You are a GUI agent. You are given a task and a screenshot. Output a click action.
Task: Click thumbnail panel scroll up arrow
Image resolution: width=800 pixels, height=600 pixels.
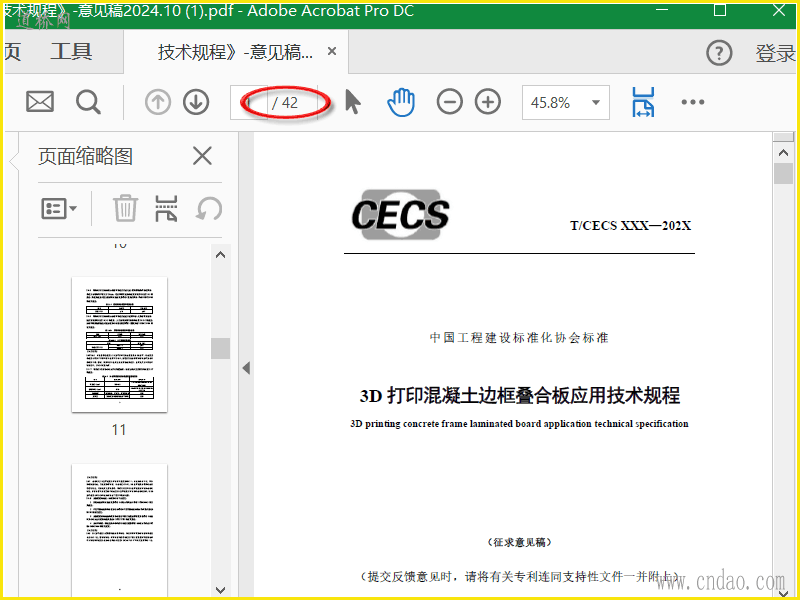tap(220, 255)
